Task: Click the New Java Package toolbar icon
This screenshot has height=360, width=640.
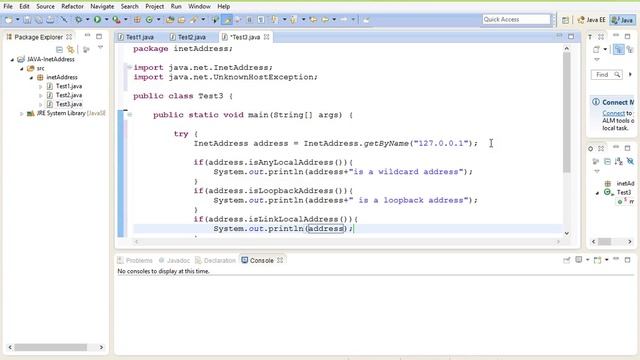Action: click(137, 20)
